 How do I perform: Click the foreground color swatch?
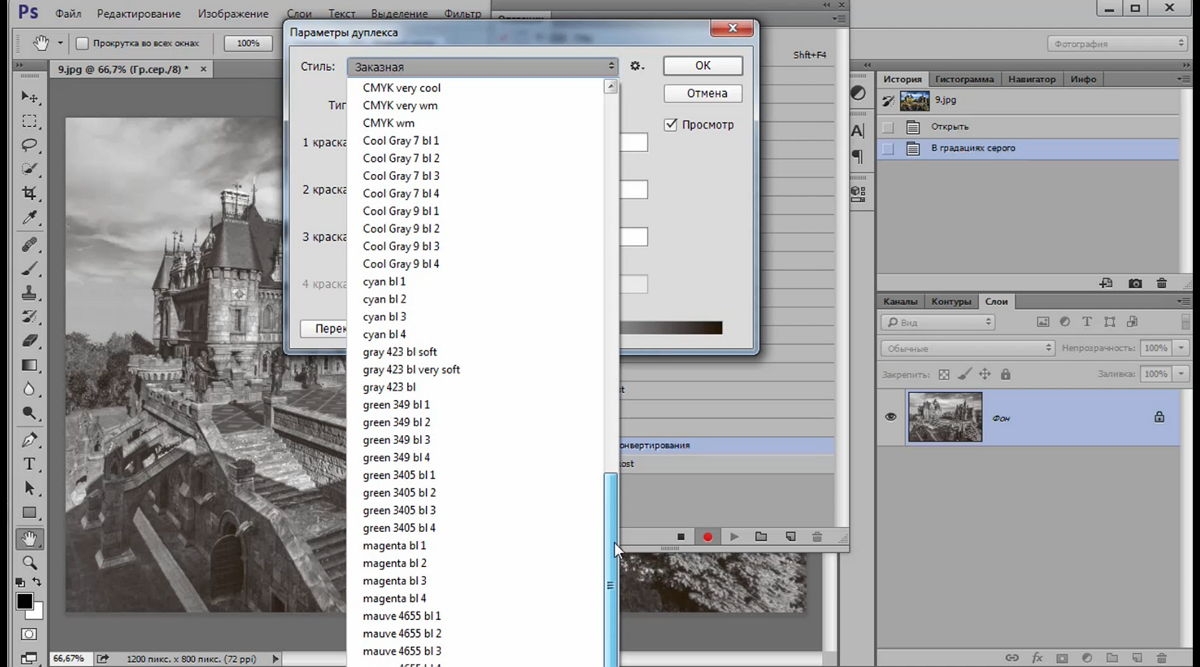click(x=24, y=601)
